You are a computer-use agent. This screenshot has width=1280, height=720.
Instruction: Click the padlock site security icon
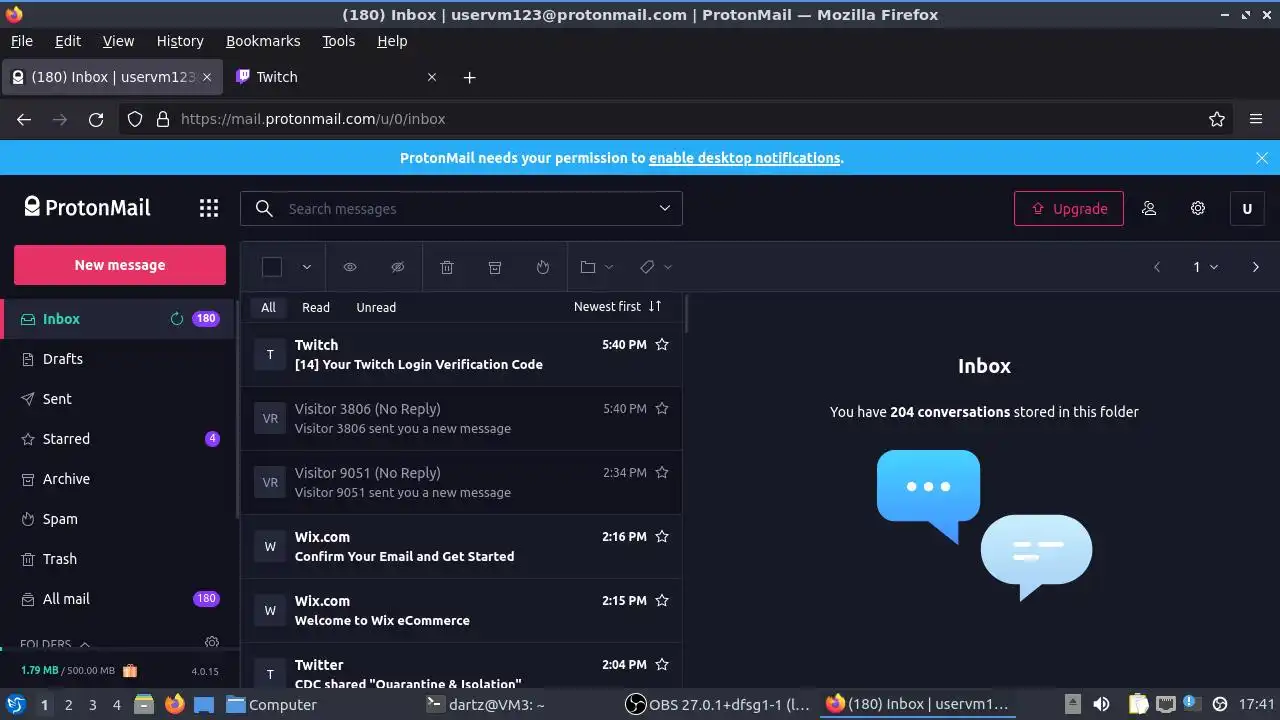pos(163,119)
